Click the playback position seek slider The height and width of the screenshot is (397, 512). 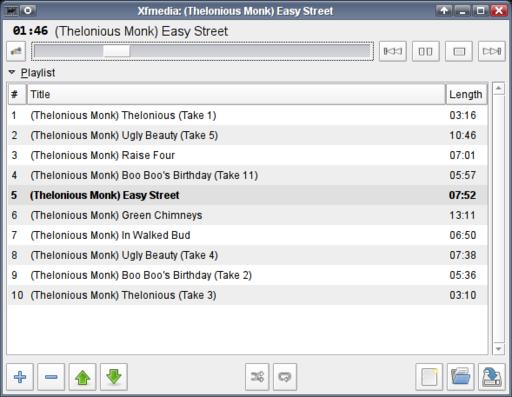[202, 51]
